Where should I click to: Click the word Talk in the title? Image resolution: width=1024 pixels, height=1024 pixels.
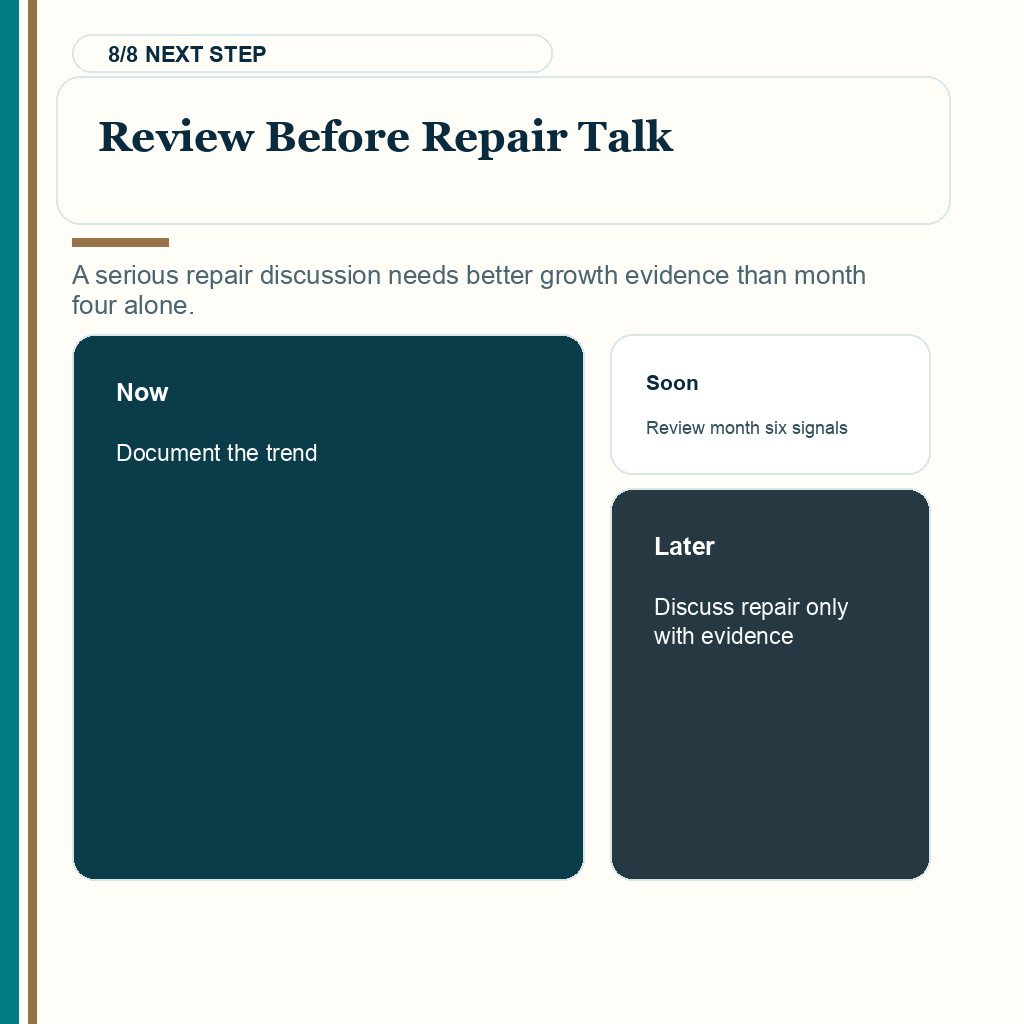click(625, 137)
